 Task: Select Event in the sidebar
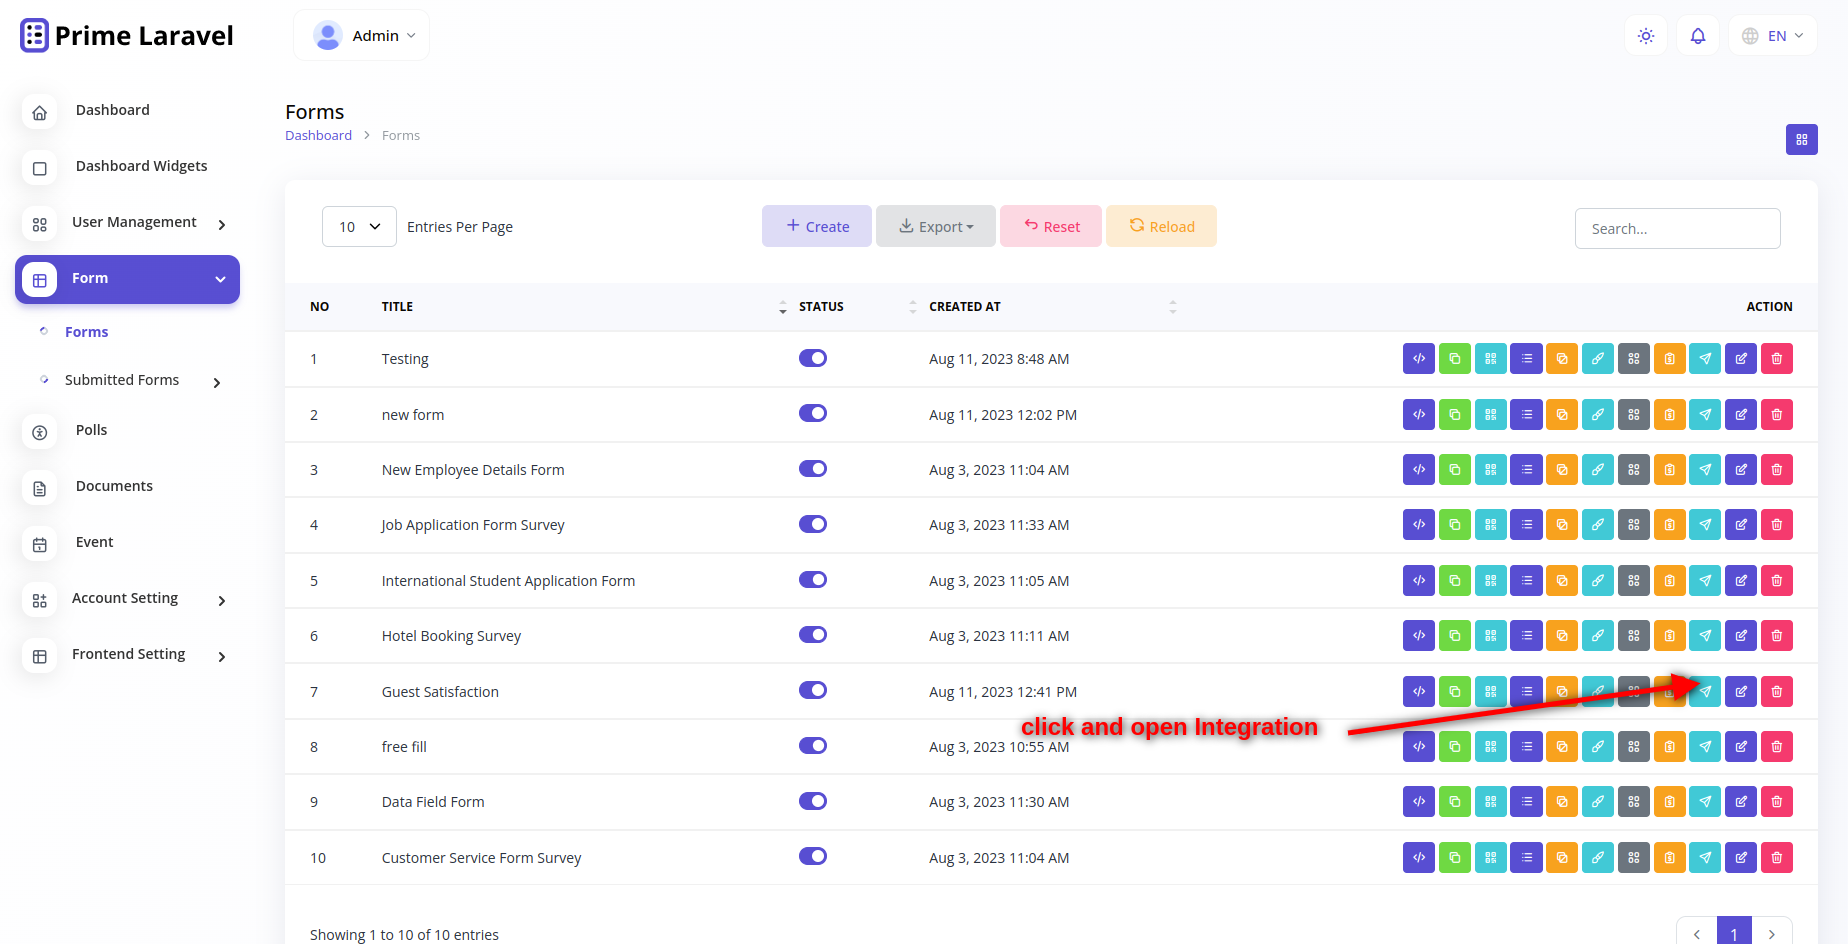click(94, 543)
